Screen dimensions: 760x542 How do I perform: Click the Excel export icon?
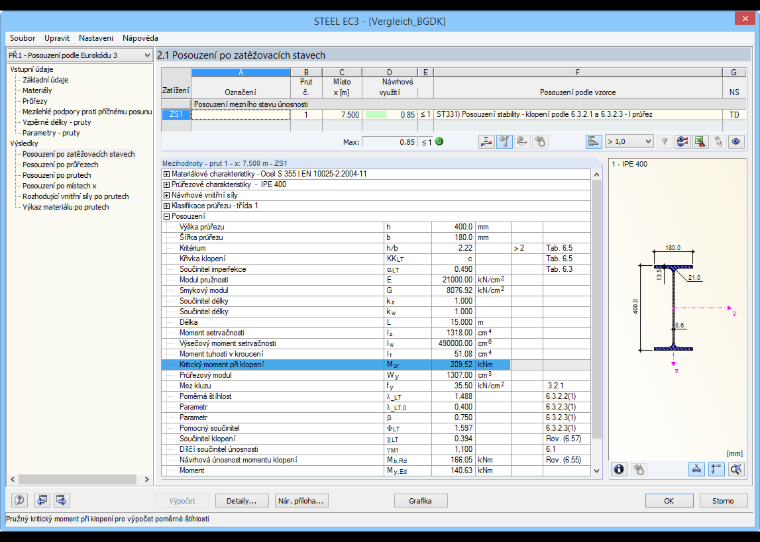(x=700, y=142)
